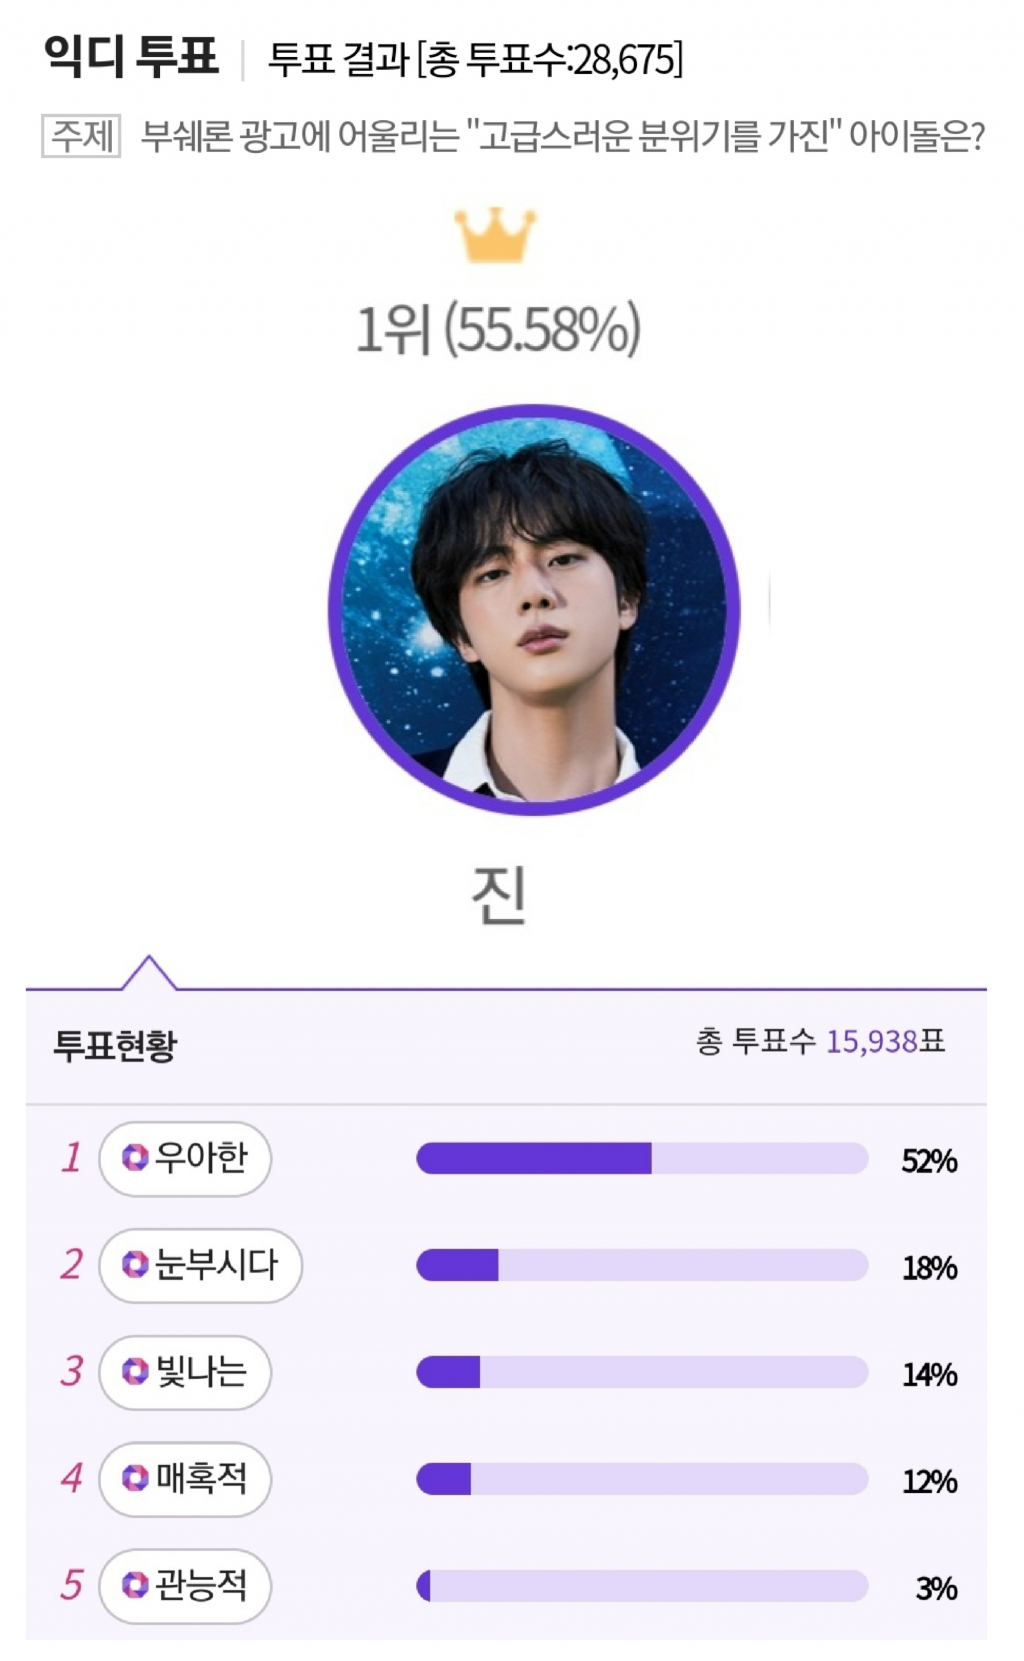Screen dimensions: 1024x1661
Task: Click the triangle pointer above 투표현황 panel
Action: [148, 974]
